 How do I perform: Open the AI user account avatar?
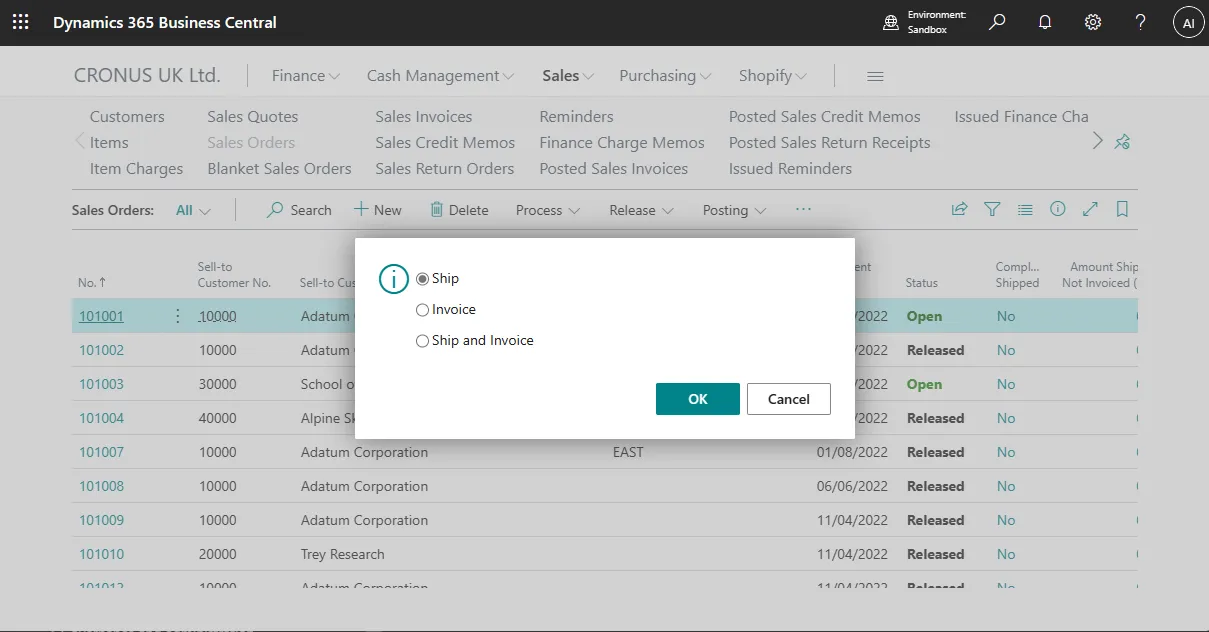(x=1188, y=22)
